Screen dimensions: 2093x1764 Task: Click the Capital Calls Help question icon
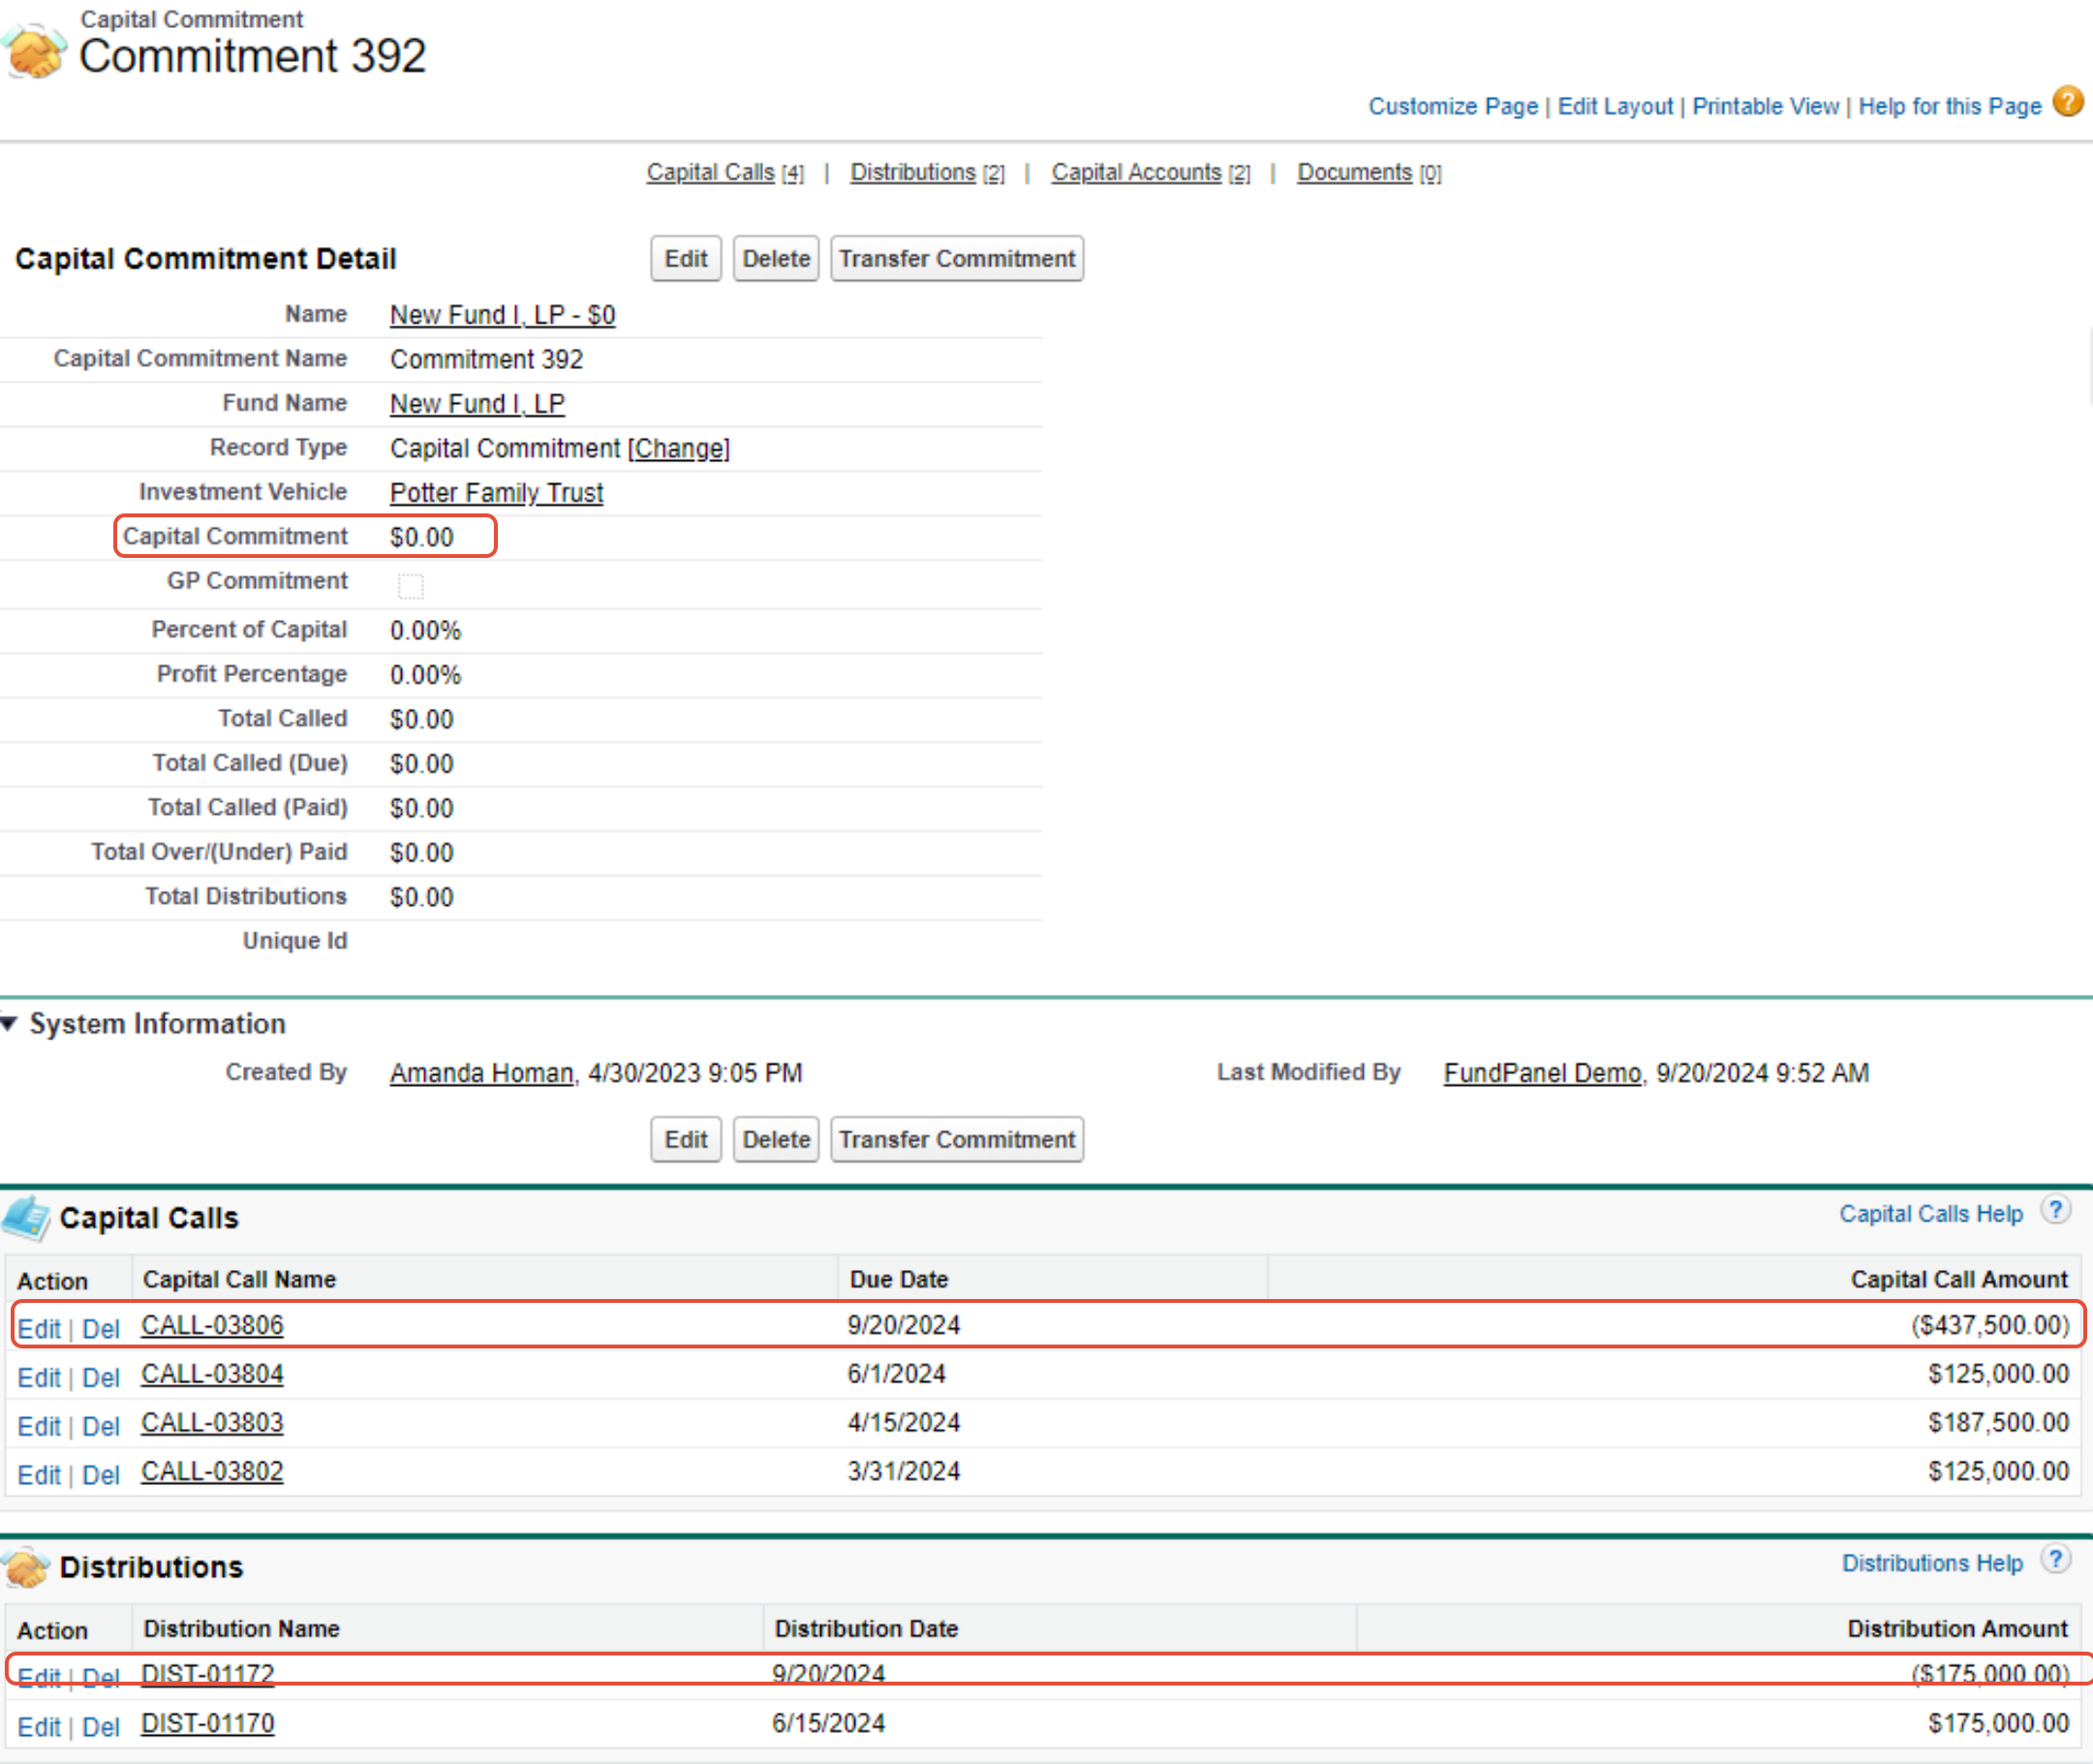click(2055, 1210)
